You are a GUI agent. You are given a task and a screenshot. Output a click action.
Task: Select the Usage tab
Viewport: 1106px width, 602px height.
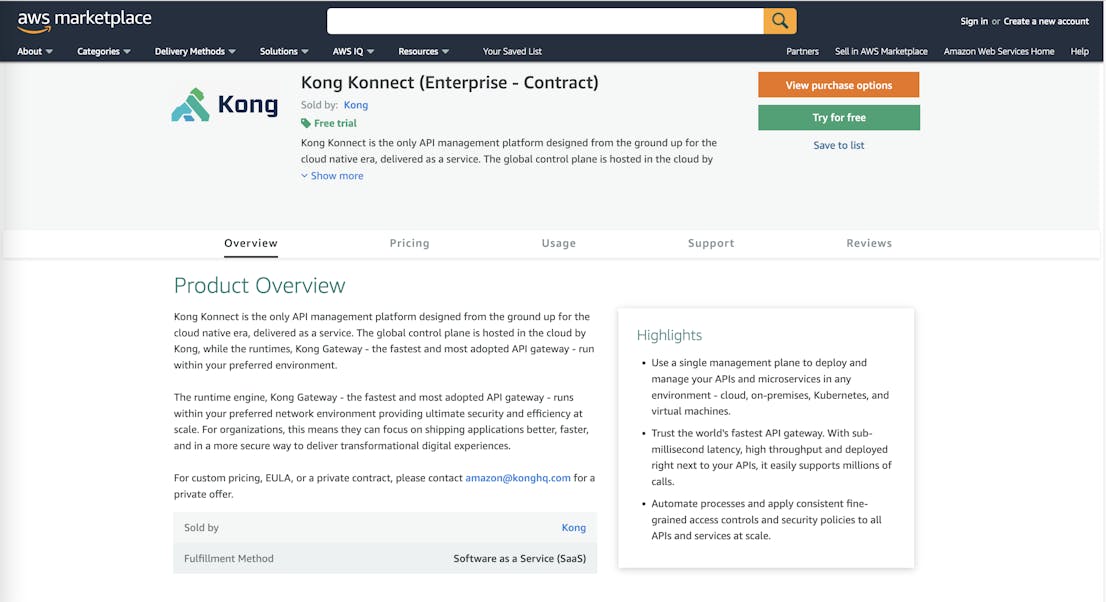(558, 243)
